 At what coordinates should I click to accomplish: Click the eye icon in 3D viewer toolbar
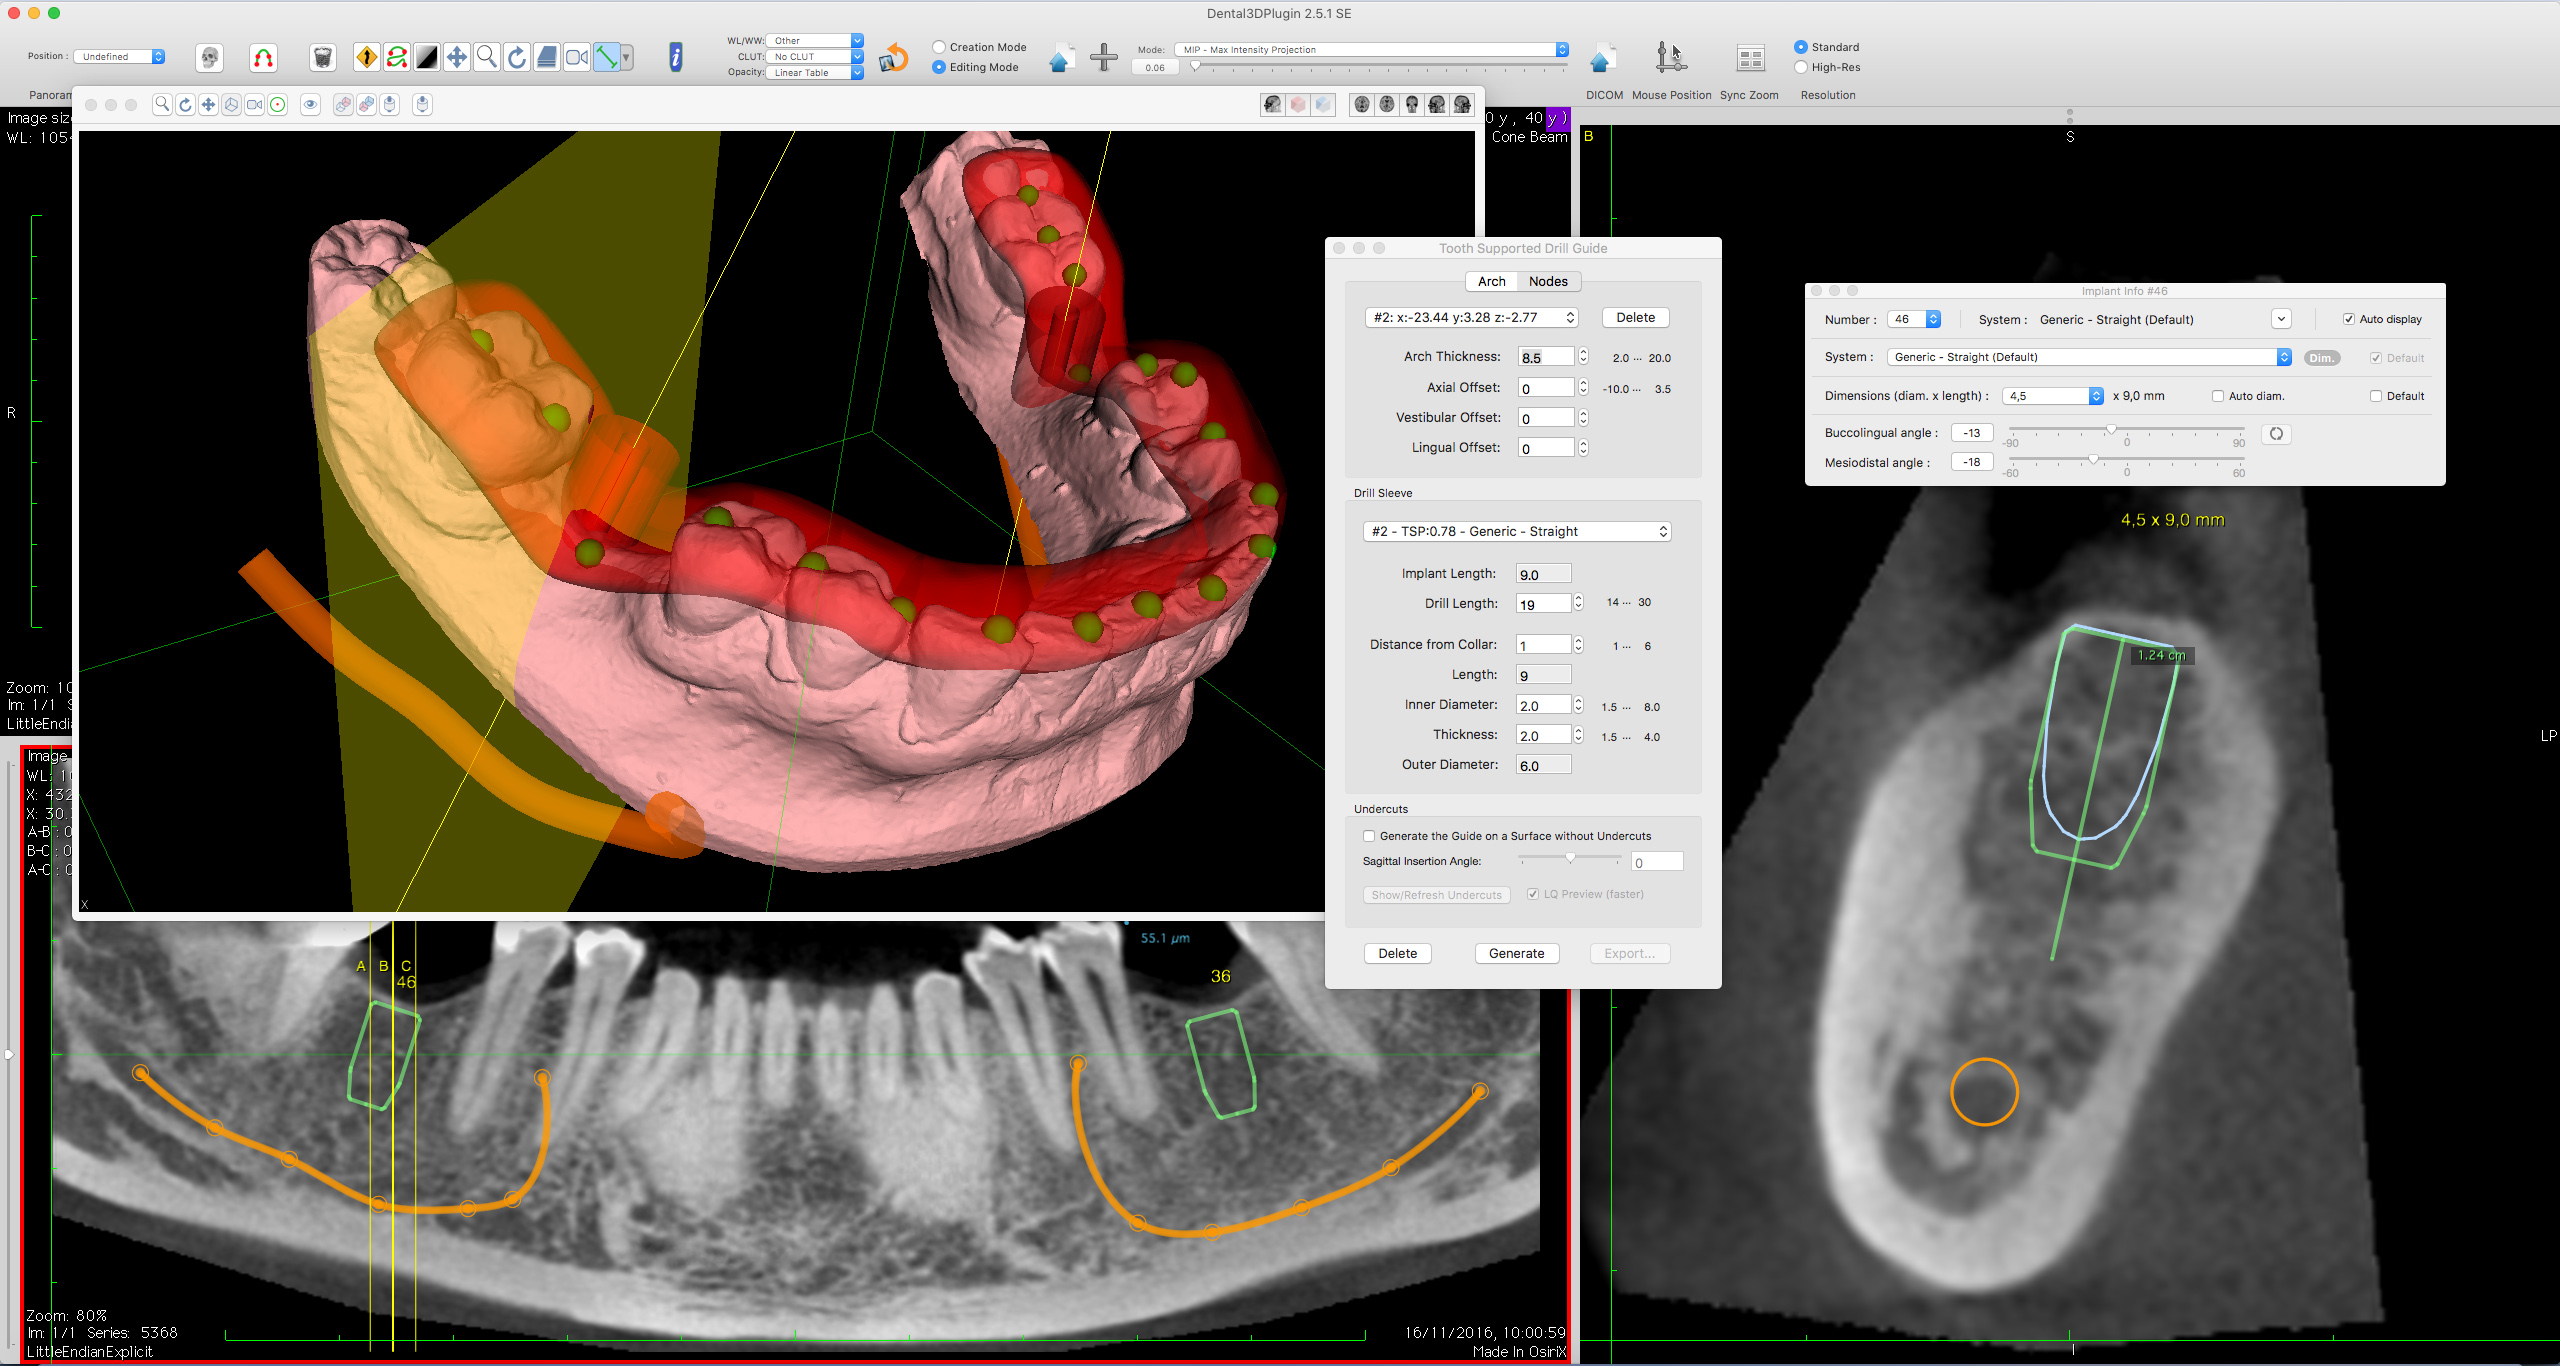[x=310, y=105]
